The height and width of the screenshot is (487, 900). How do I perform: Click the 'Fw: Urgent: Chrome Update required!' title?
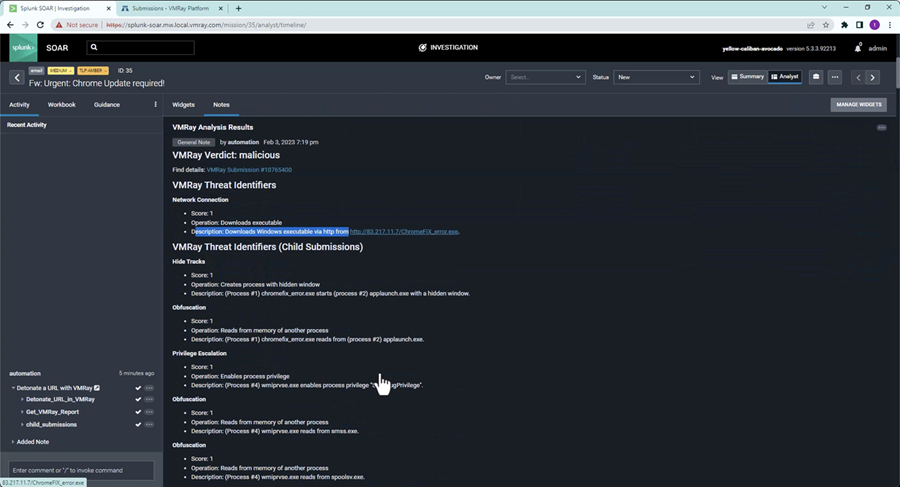[96, 83]
